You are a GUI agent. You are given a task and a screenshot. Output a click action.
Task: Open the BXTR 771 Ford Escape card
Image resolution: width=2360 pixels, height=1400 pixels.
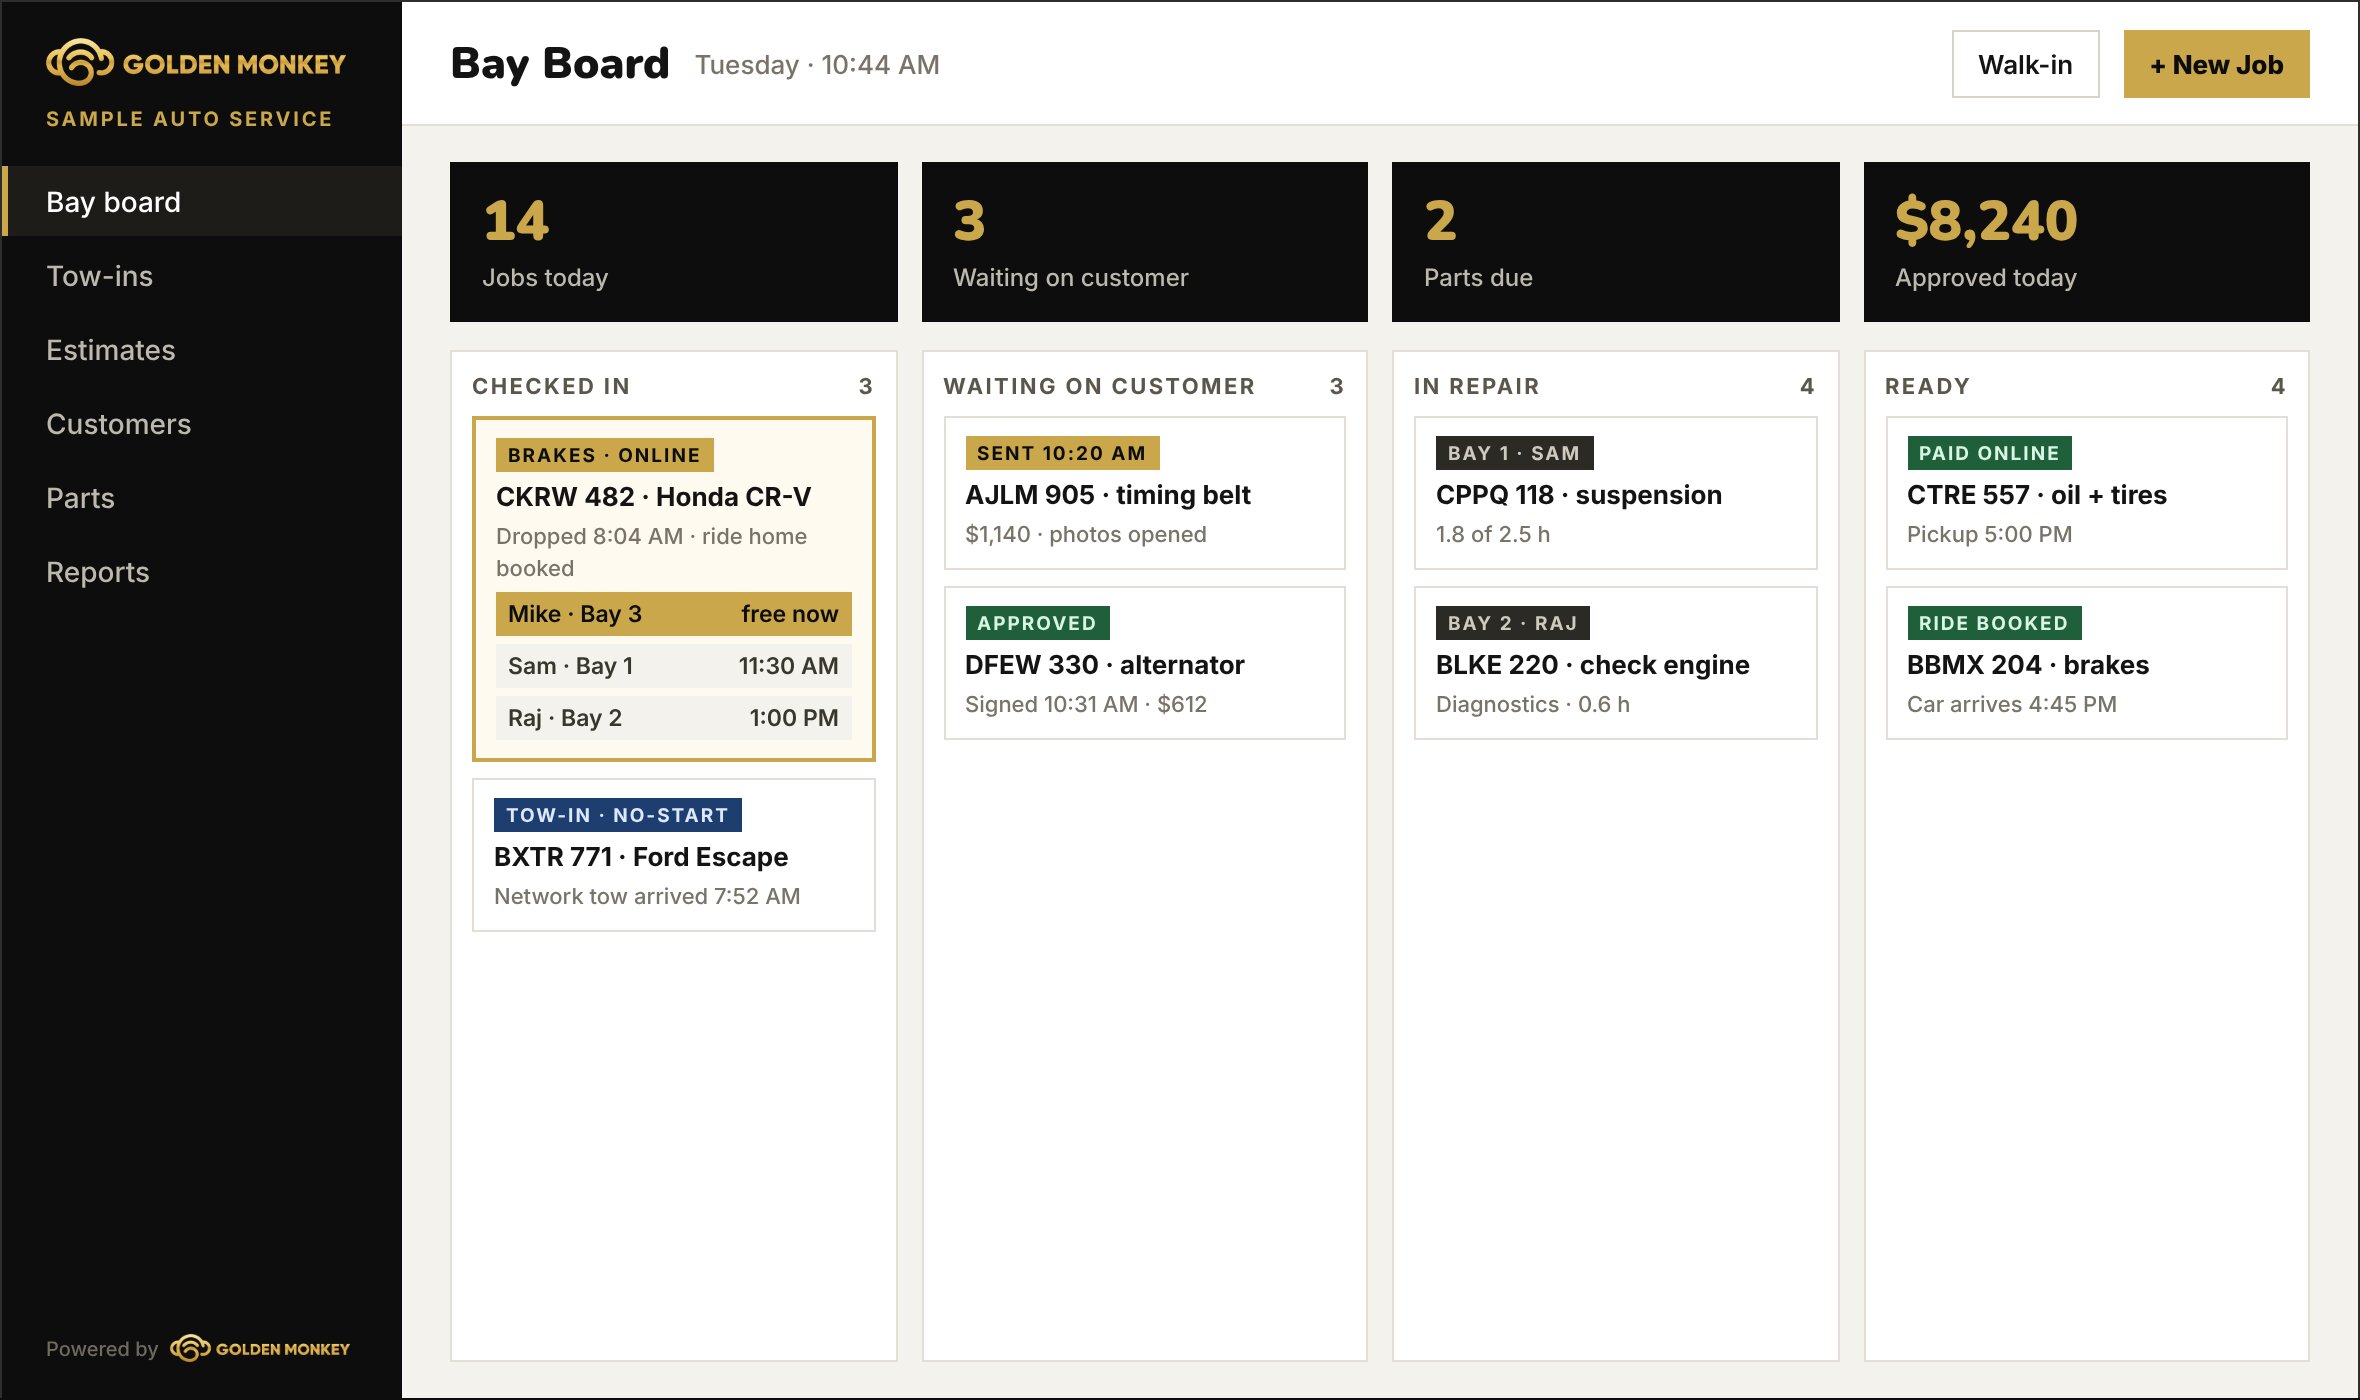pos(673,855)
